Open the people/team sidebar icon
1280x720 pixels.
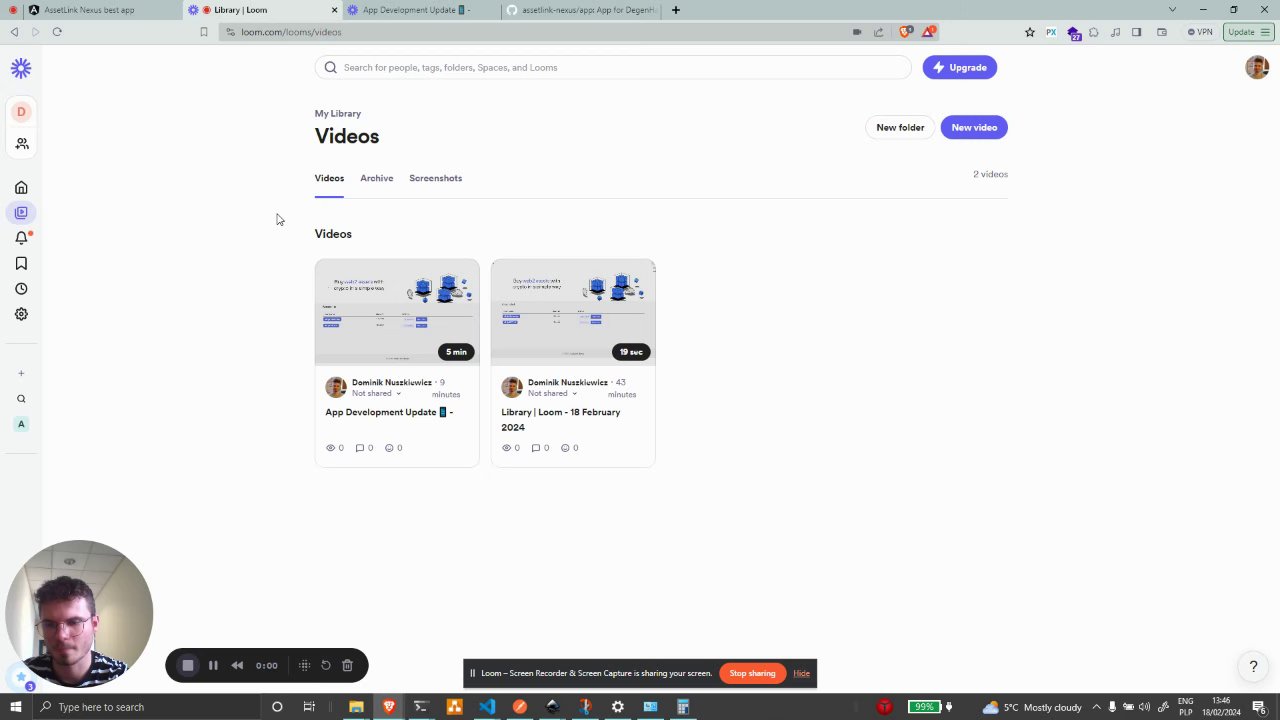pos(21,144)
